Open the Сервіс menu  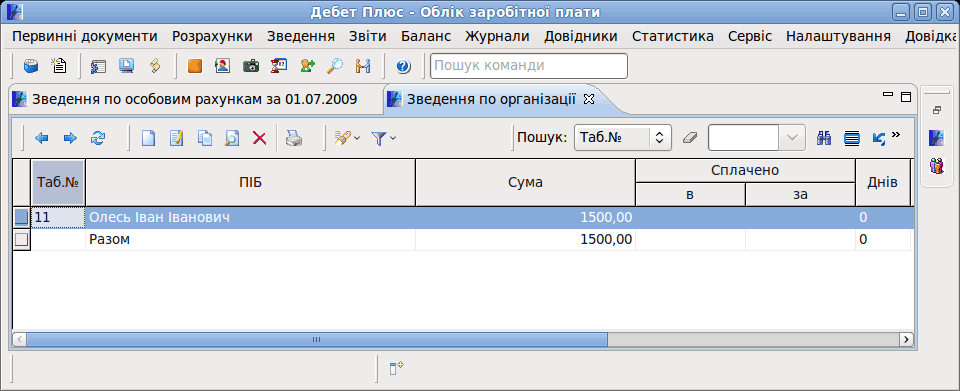(750, 36)
